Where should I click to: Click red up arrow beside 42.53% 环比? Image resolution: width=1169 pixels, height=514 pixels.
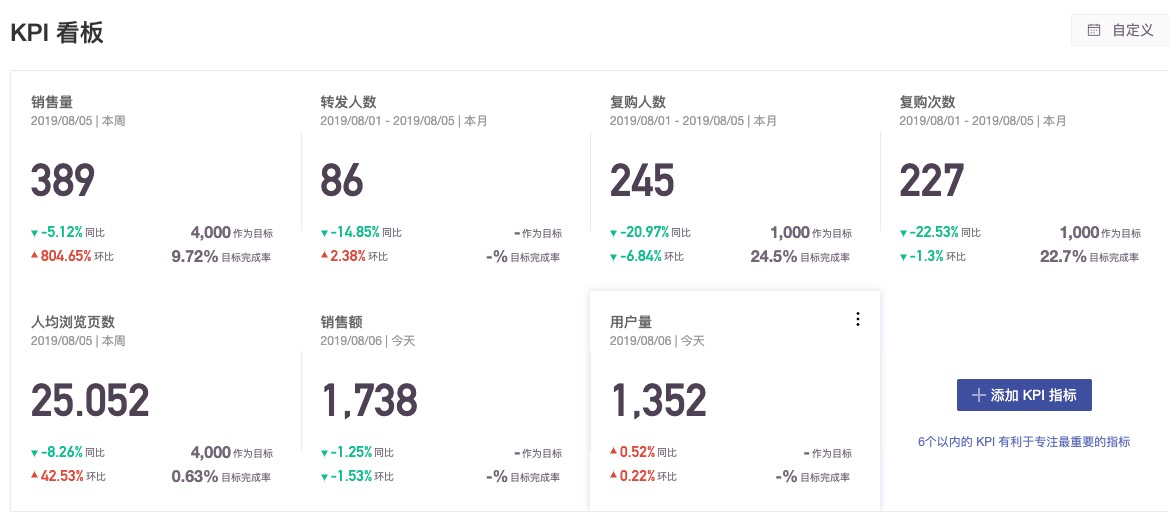(x=35, y=475)
